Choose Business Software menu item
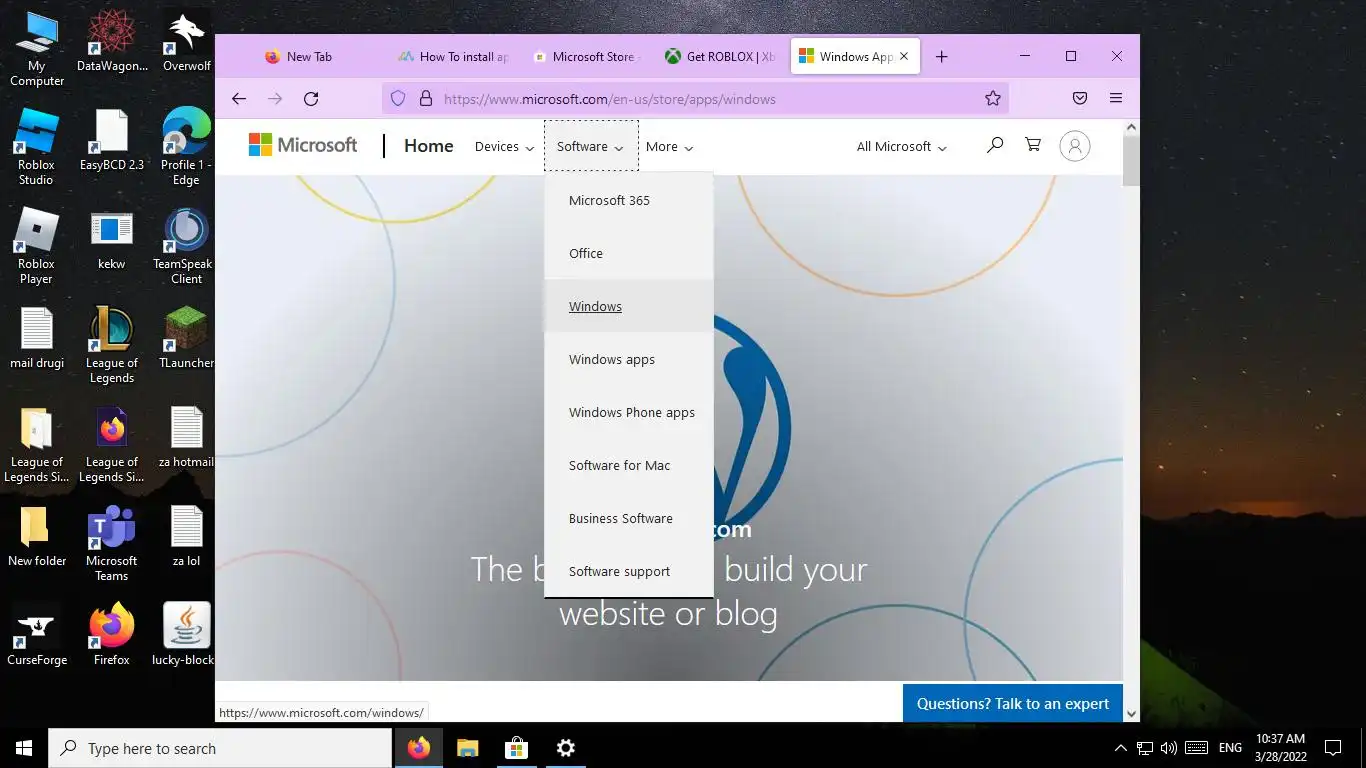The image size is (1366, 768). [629, 518]
